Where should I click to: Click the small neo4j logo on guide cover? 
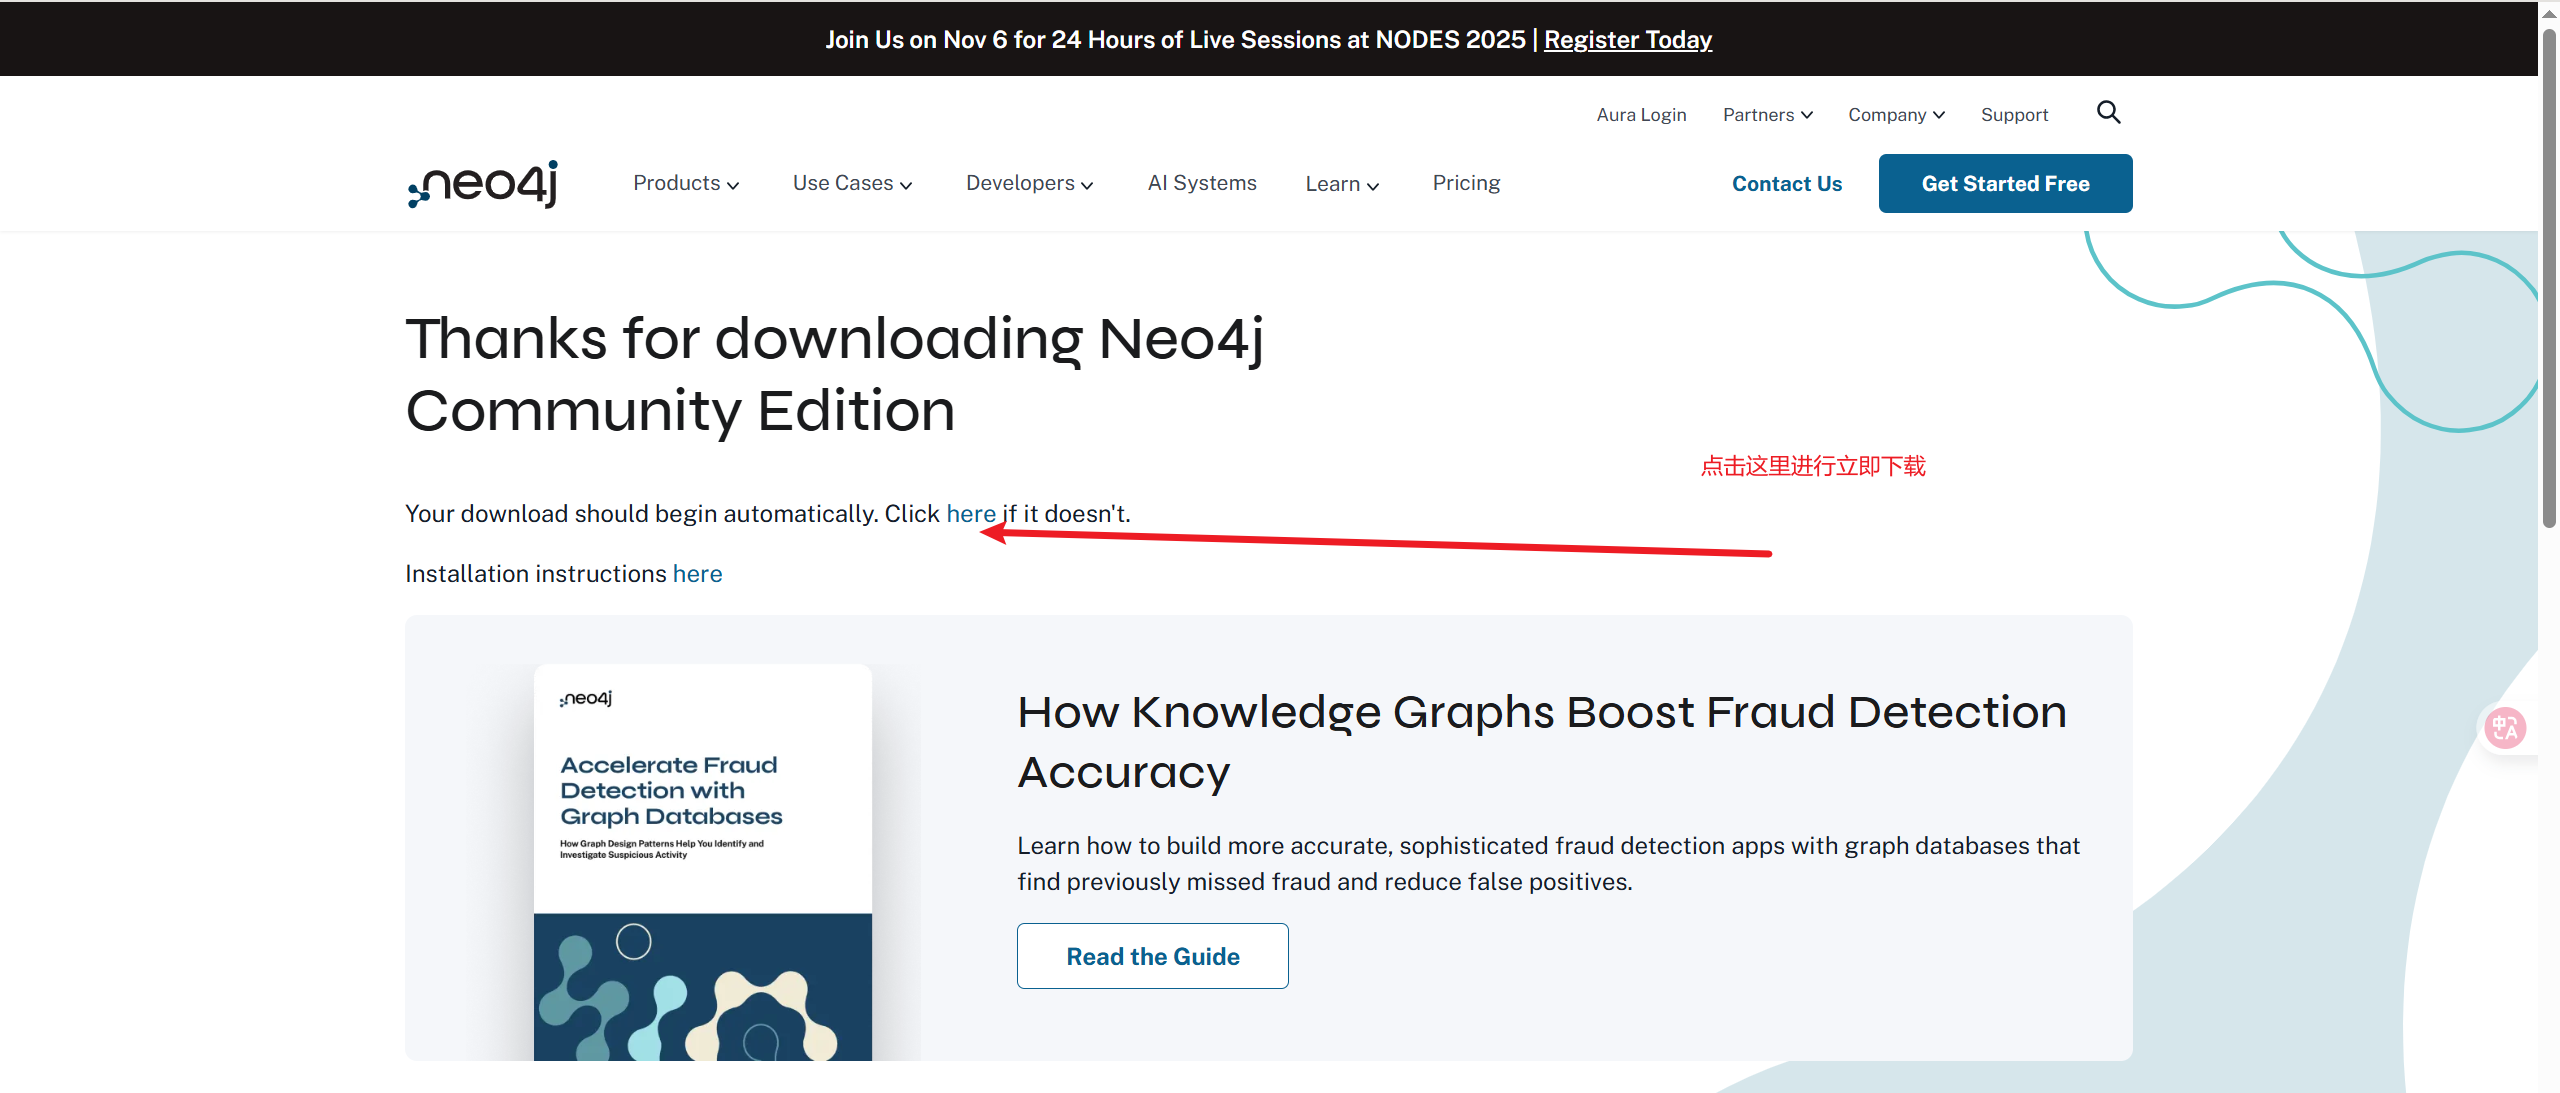pyautogui.click(x=586, y=698)
